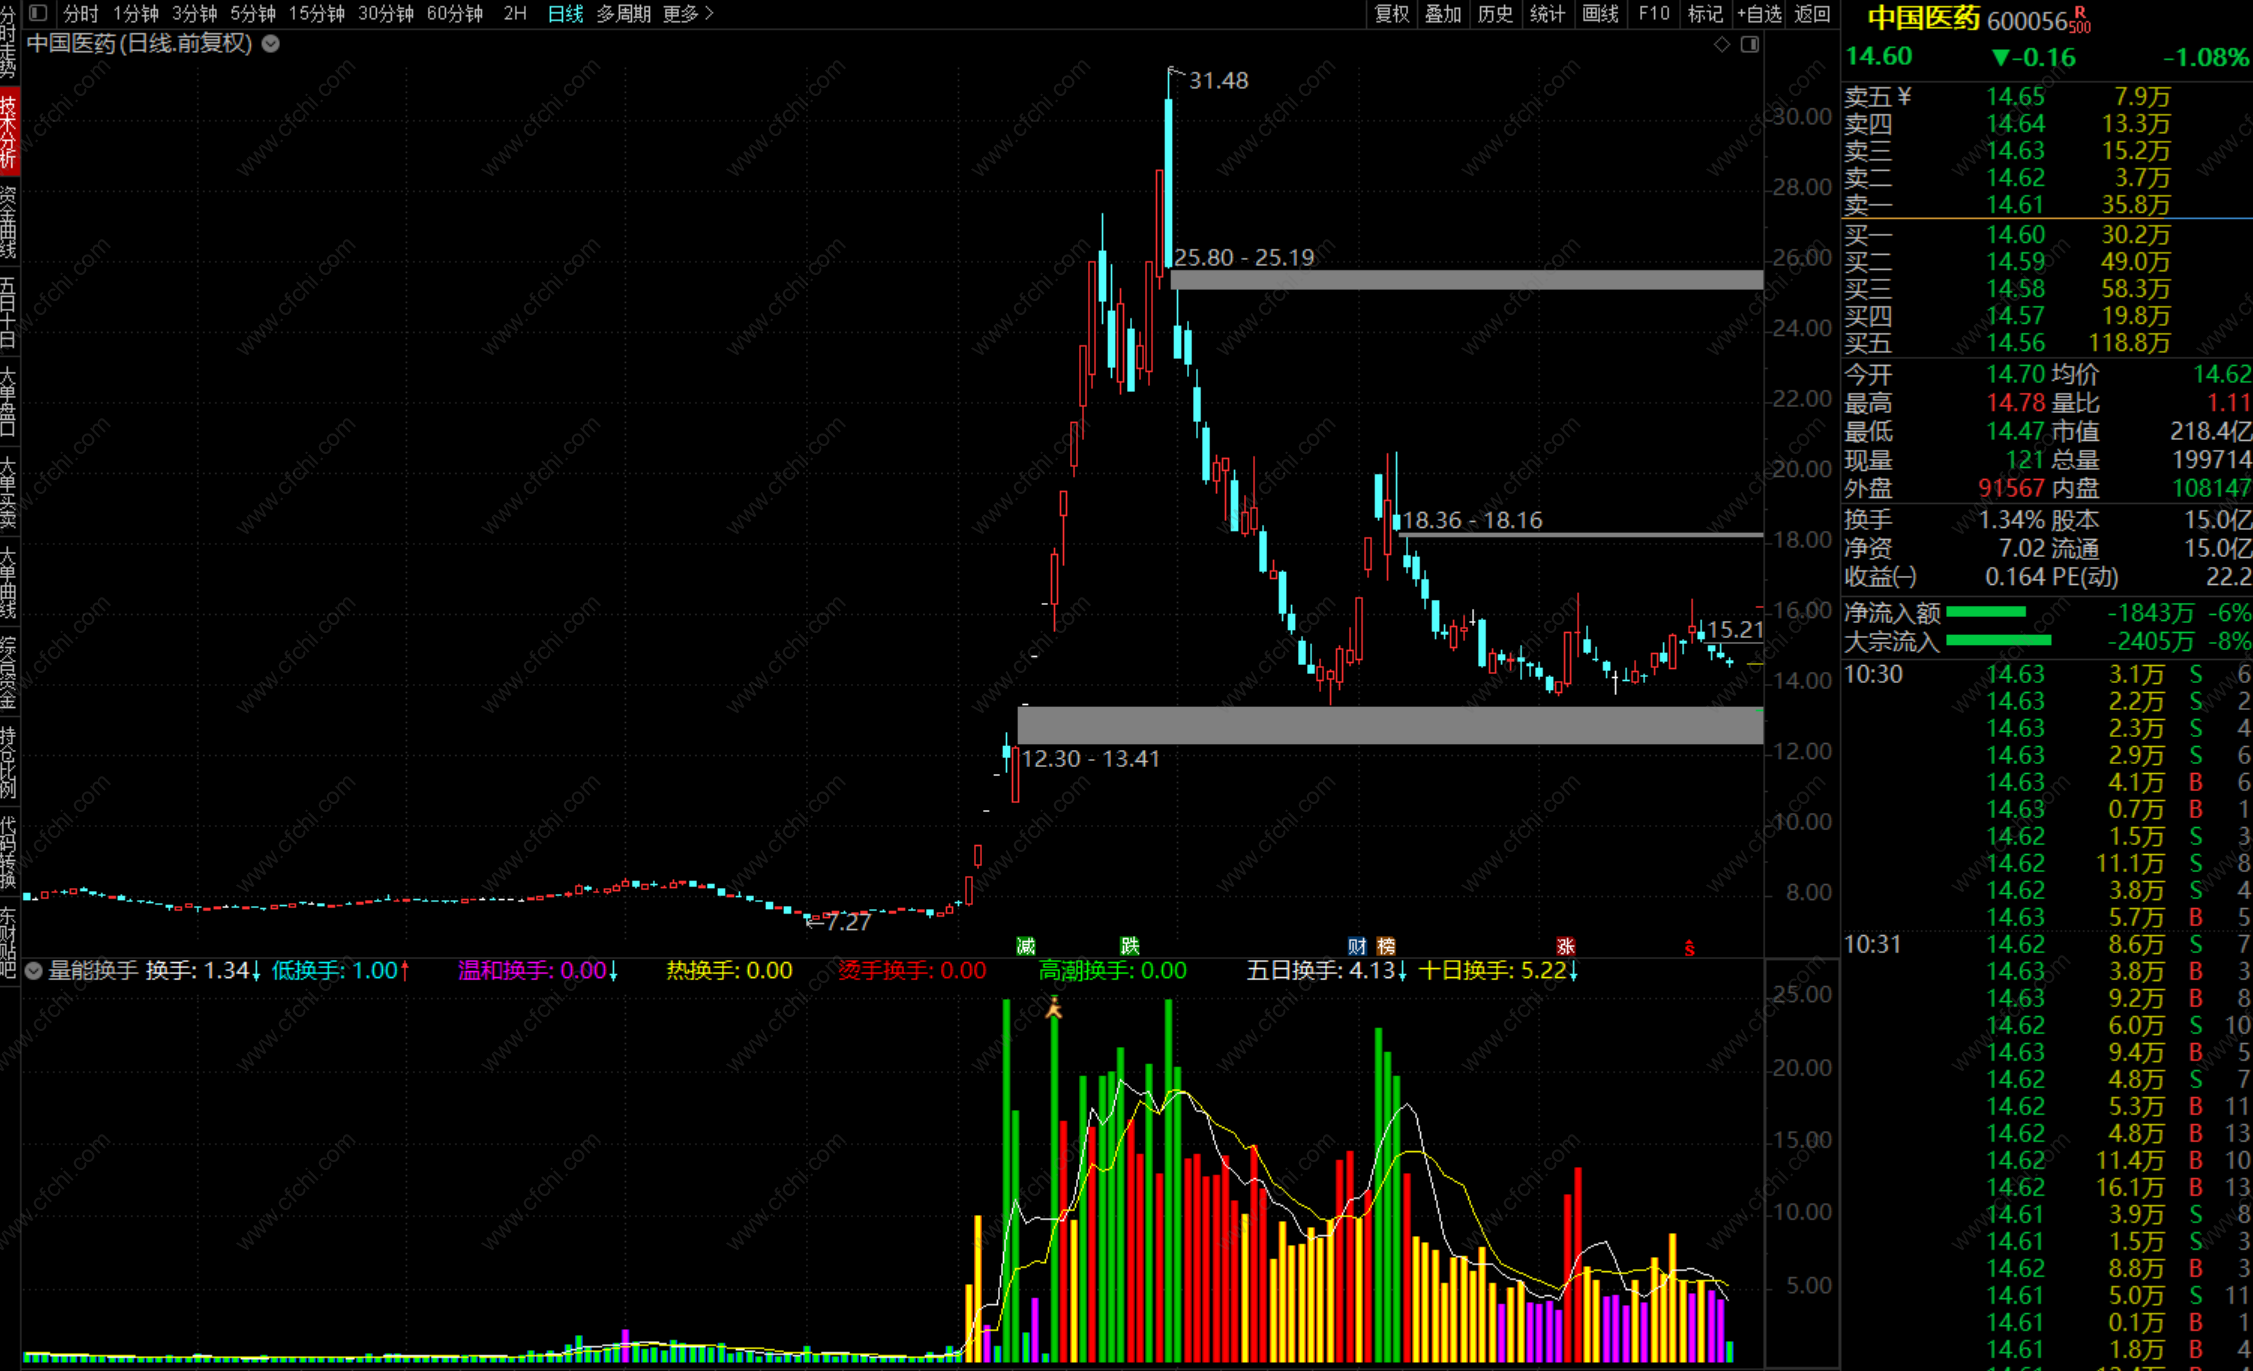2253x1371 pixels.
Task: Click the 25.80 - 25.19 gray gap band
Action: 1466,280
